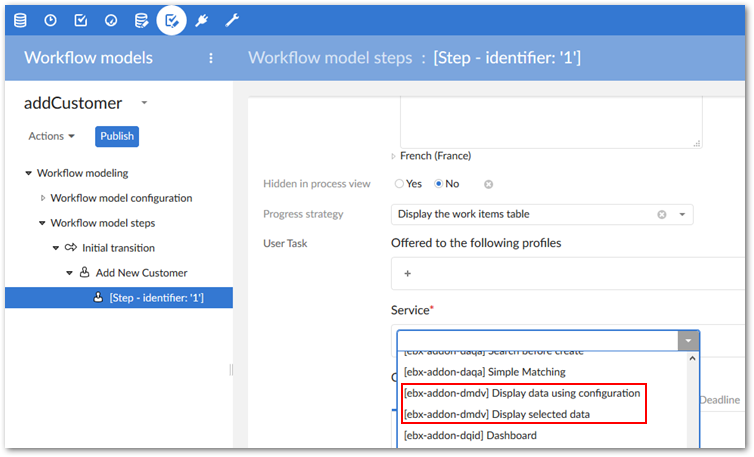Collapse the Workflow modeling tree node
This screenshot has width=754, height=457.
(x=28, y=173)
